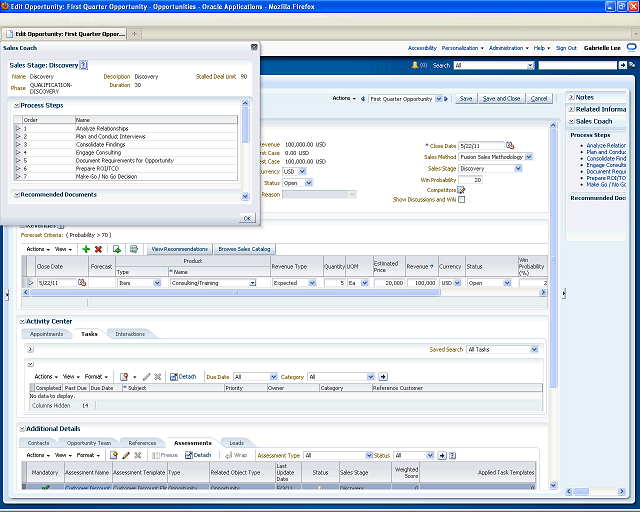Click OK in the Sales Coach popup

247,218
